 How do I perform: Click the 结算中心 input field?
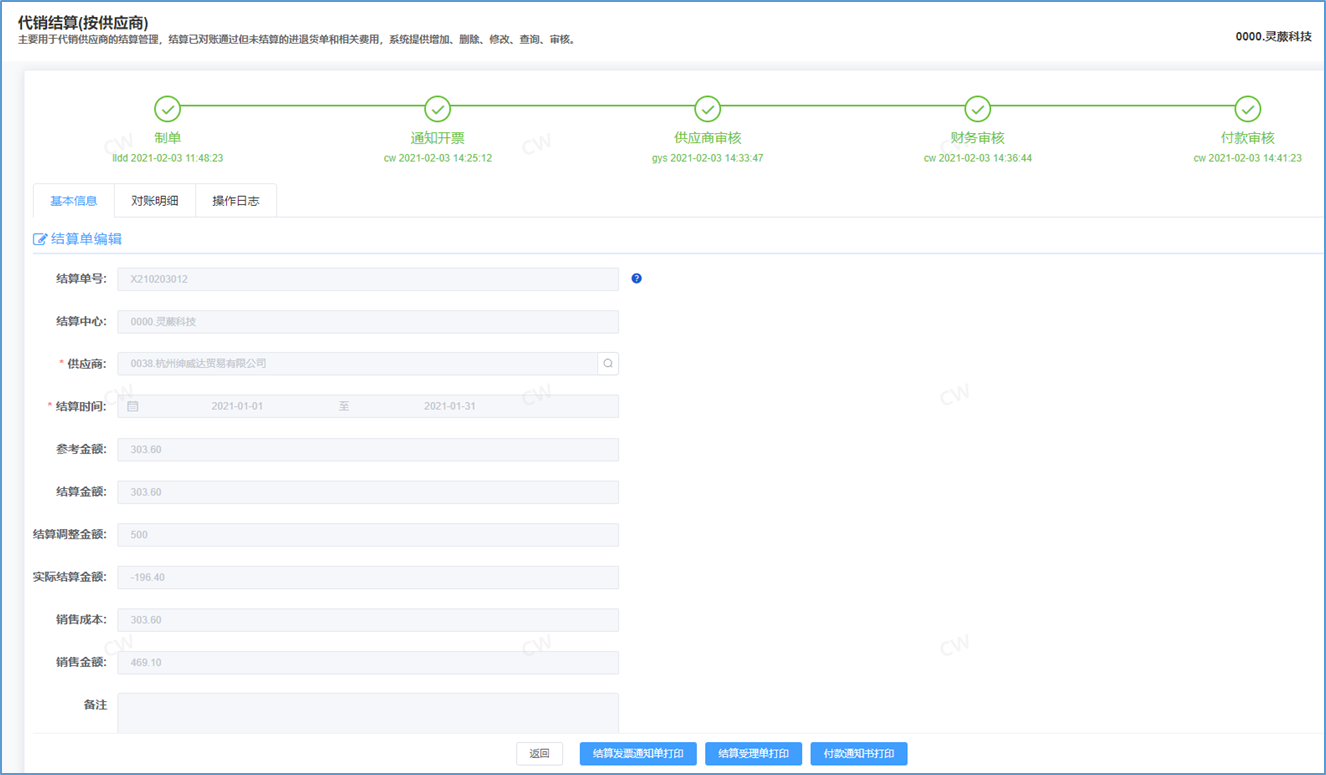click(368, 322)
